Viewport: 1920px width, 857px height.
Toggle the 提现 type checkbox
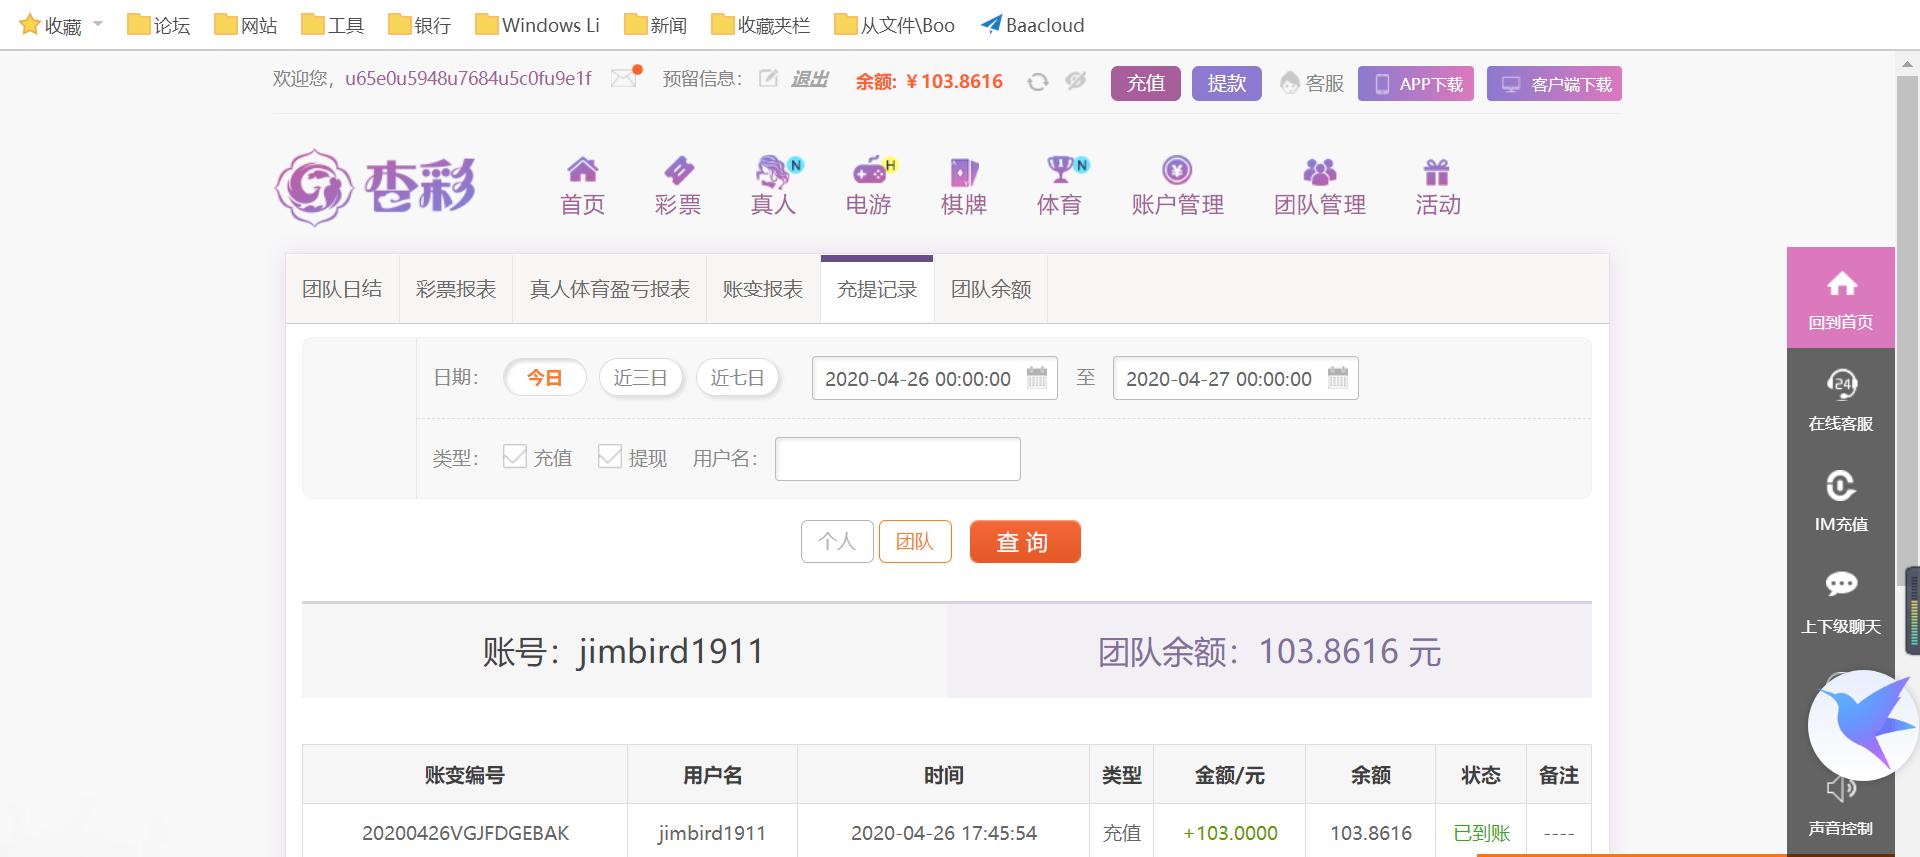pos(610,456)
